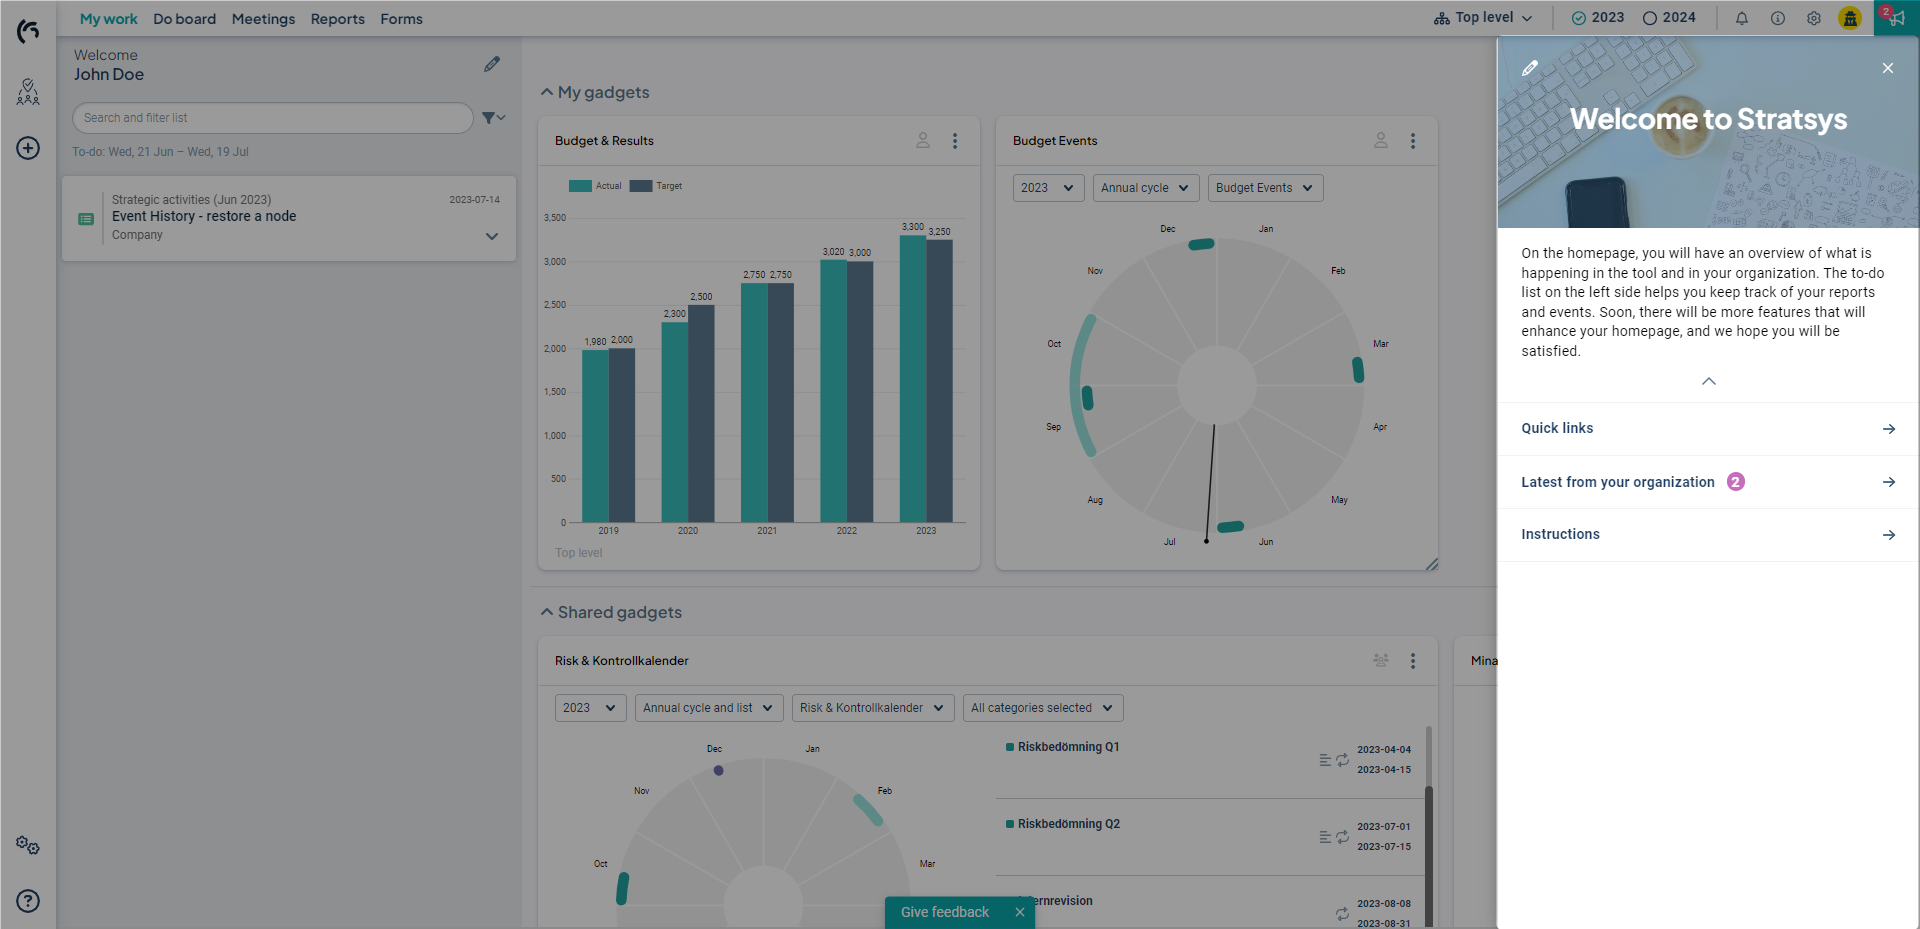Image resolution: width=1920 pixels, height=929 pixels.
Task: Close the Welcome to Stratsys panel
Action: (1888, 68)
